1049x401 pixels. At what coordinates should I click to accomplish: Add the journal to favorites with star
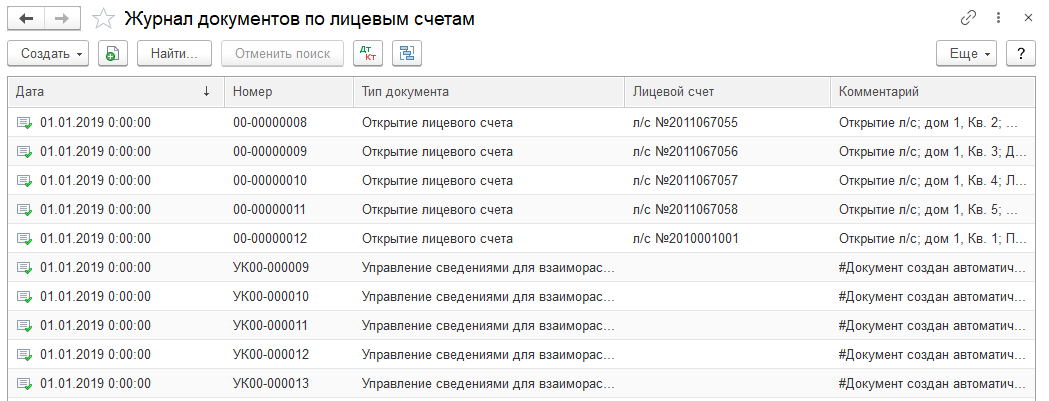[x=102, y=18]
